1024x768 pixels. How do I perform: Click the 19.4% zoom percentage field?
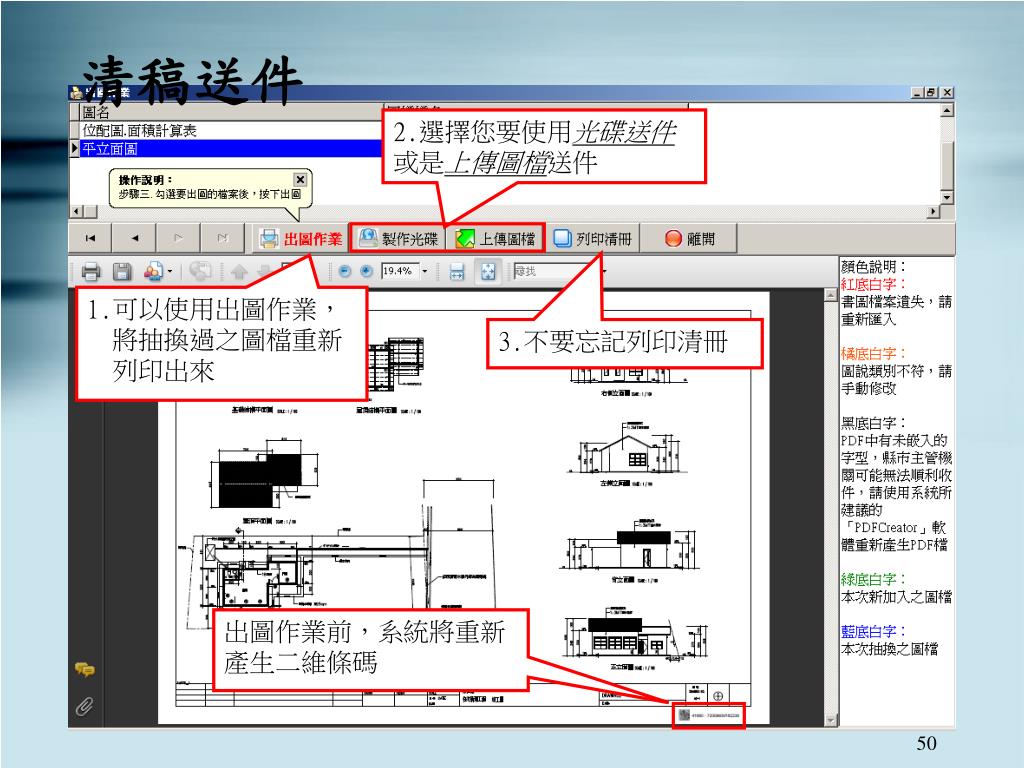400,271
